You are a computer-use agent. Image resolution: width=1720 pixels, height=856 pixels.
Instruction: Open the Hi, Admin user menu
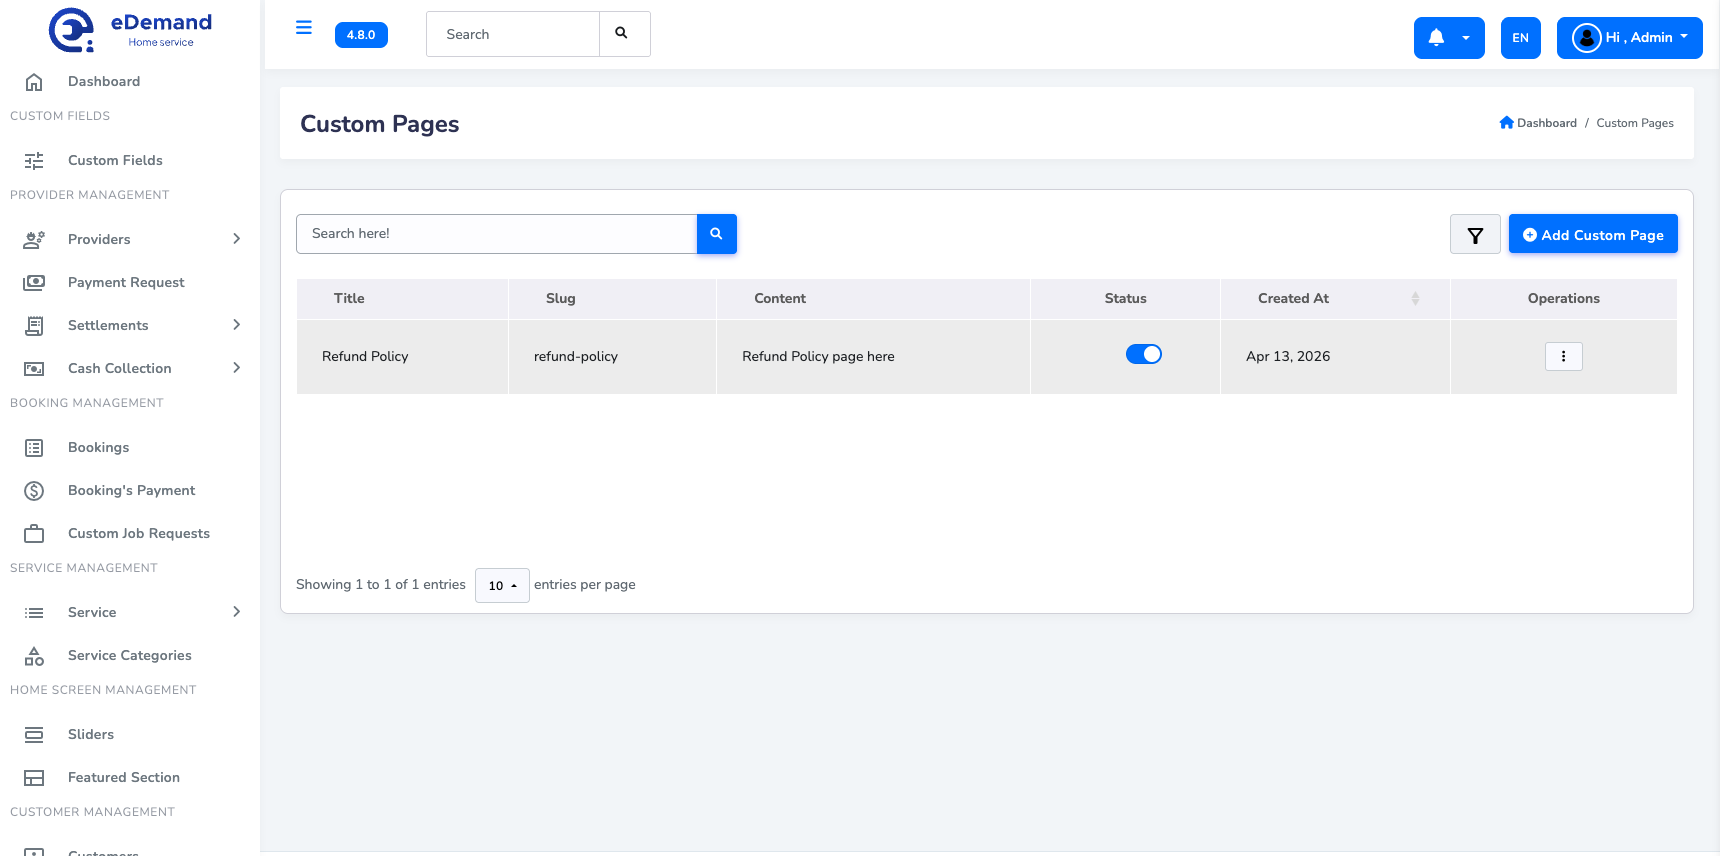coord(1629,38)
